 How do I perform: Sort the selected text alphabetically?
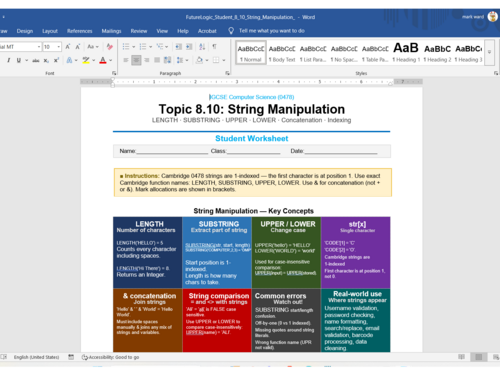(x=202, y=47)
